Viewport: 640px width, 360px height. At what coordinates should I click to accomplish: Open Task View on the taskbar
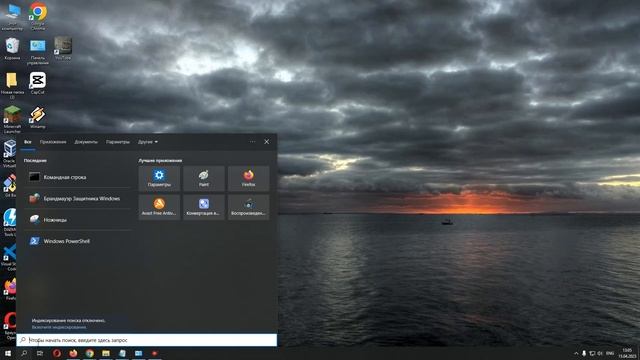(x=40, y=353)
